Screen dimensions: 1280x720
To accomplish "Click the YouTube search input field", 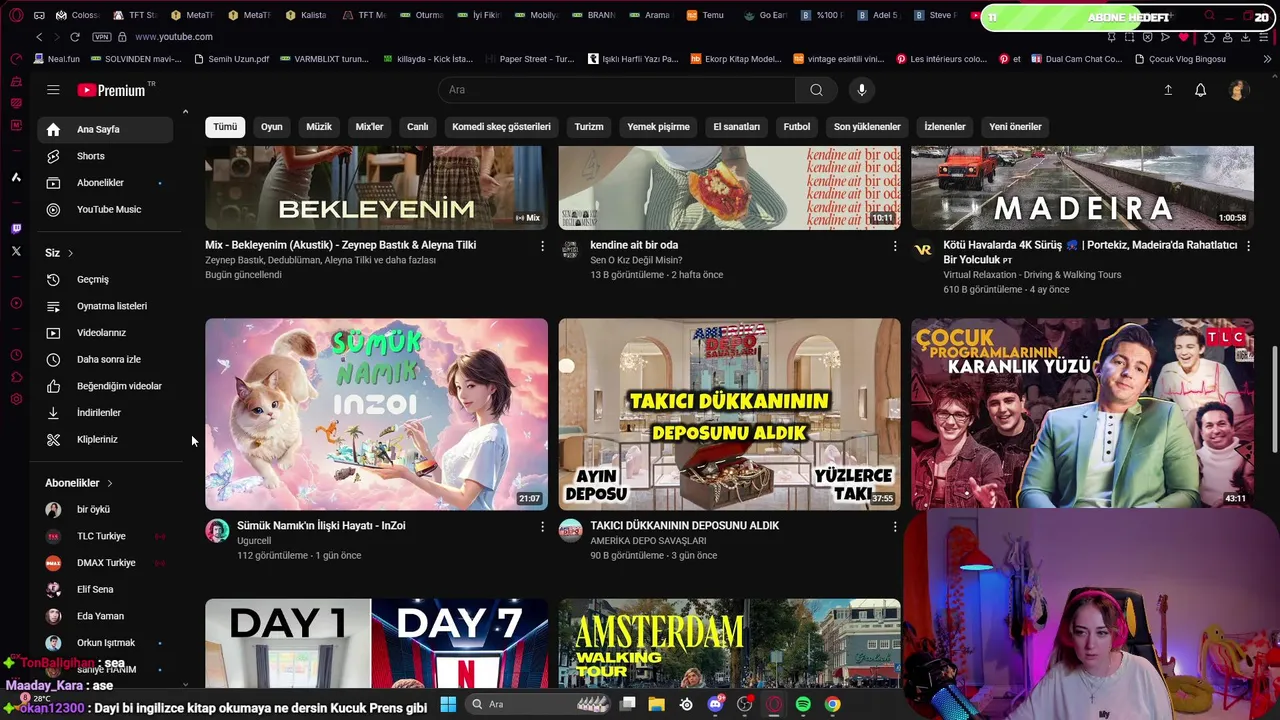I will pyautogui.click(x=617, y=90).
